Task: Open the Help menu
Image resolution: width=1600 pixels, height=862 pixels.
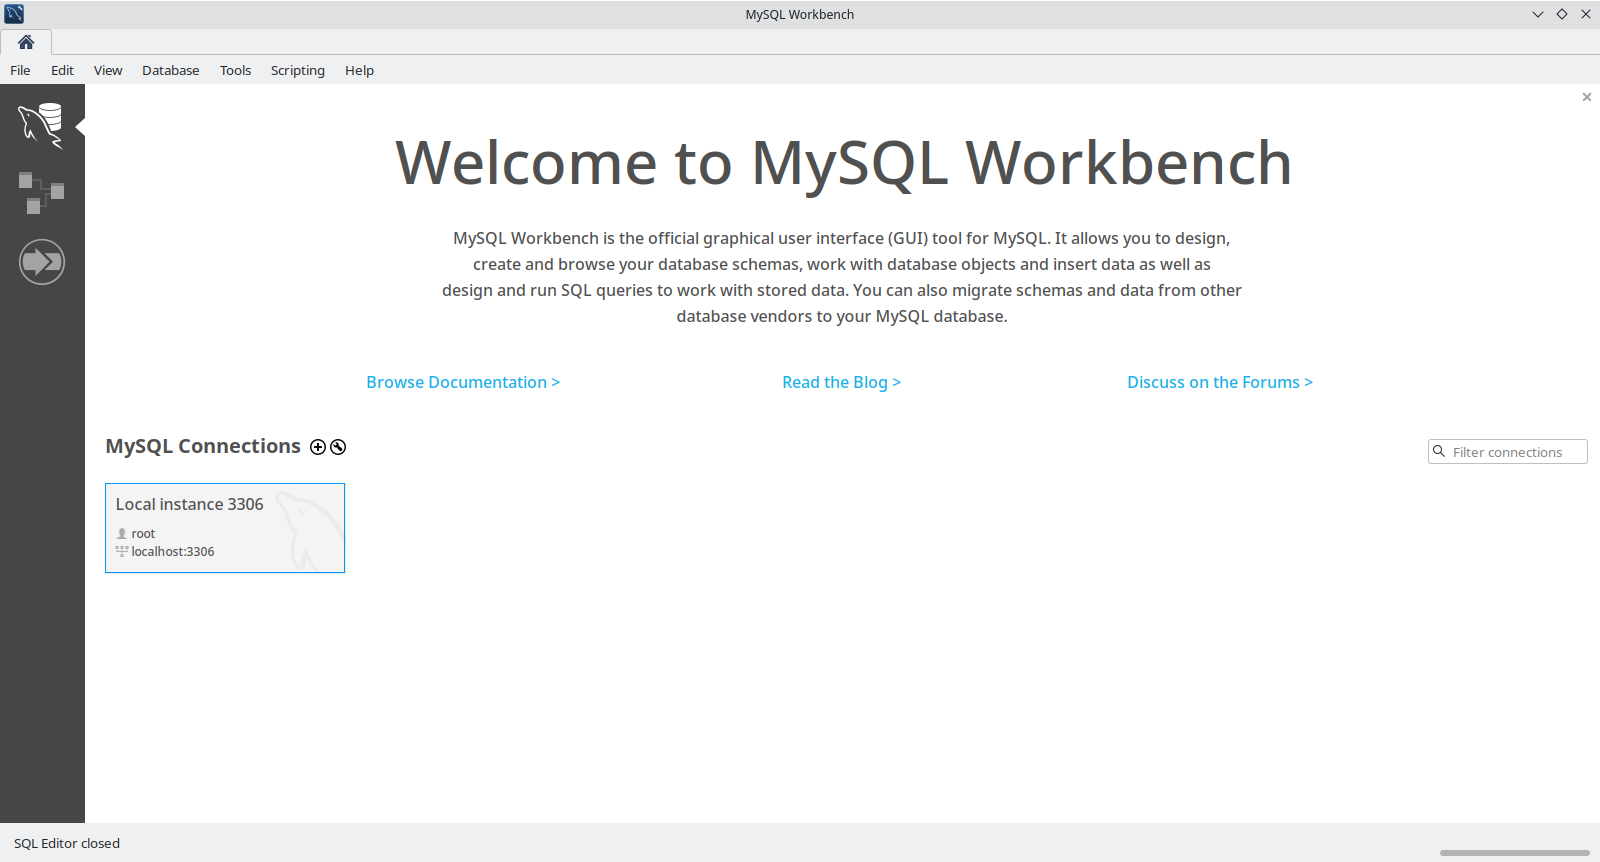Action: coord(359,70)
